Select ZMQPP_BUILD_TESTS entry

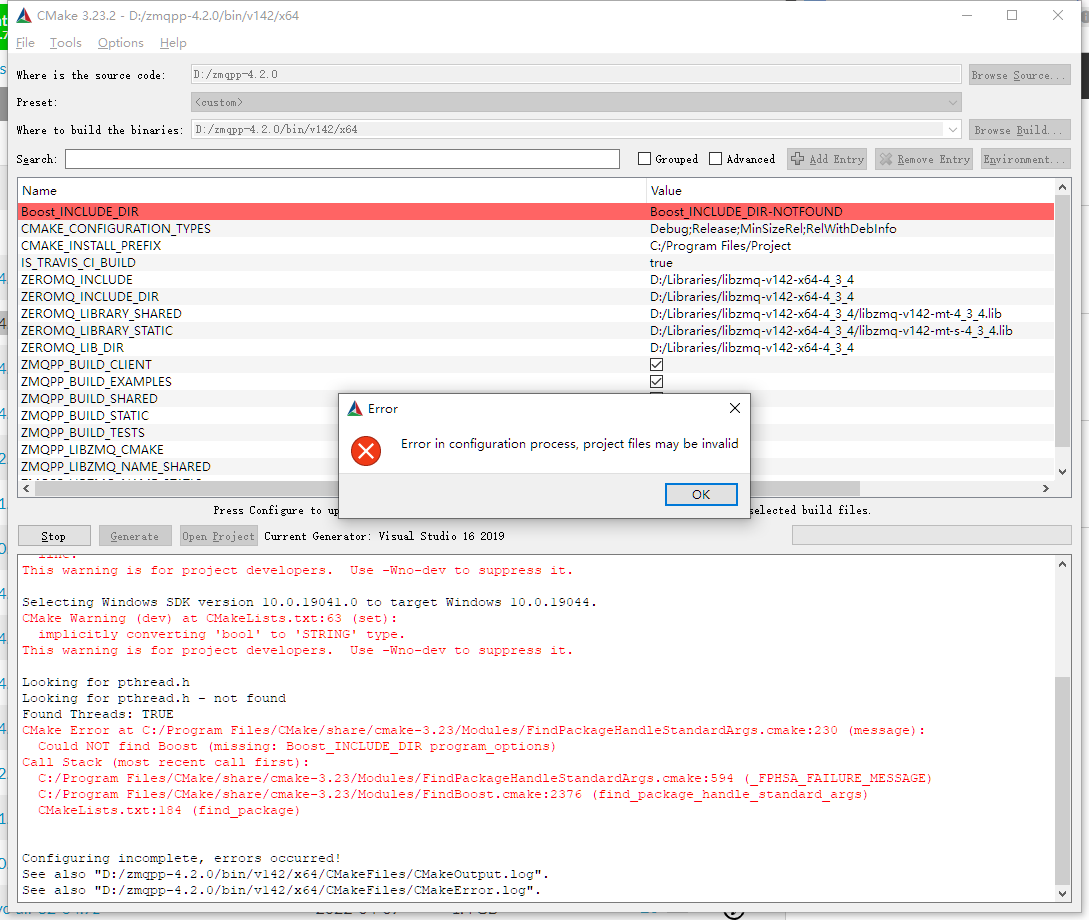pos(83,433)
